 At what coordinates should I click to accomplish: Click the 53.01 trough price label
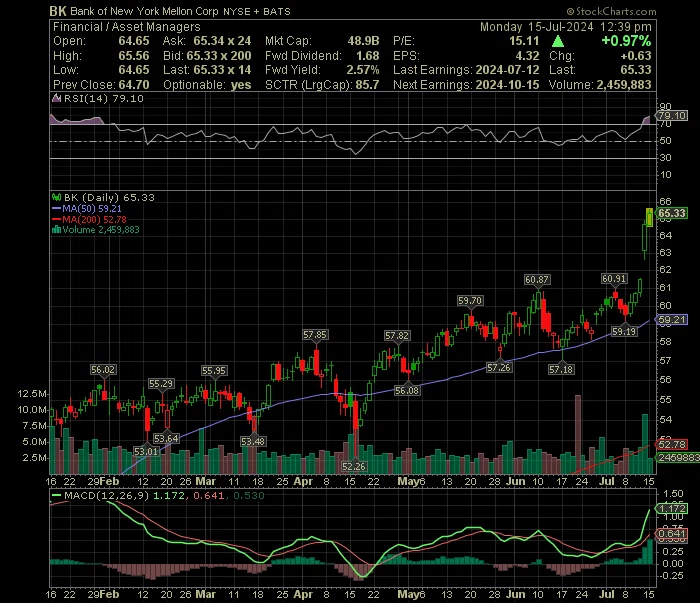coord(146,452)
